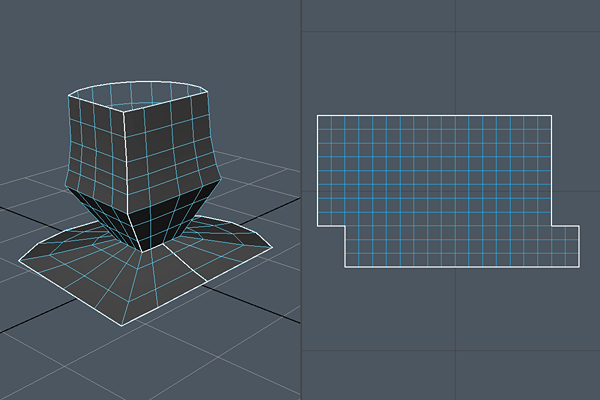Select the top-right corner of the UV island

point(551,116)
